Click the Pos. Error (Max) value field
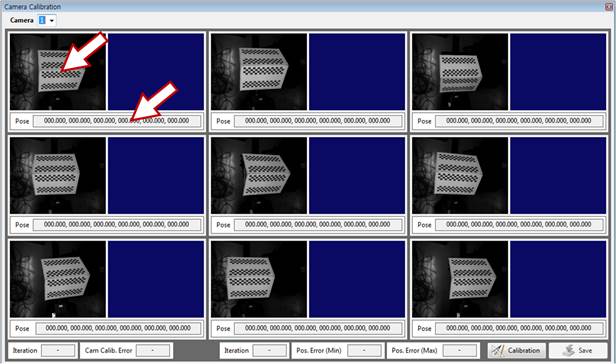The image size is (616, 364). tap(460, 350)
